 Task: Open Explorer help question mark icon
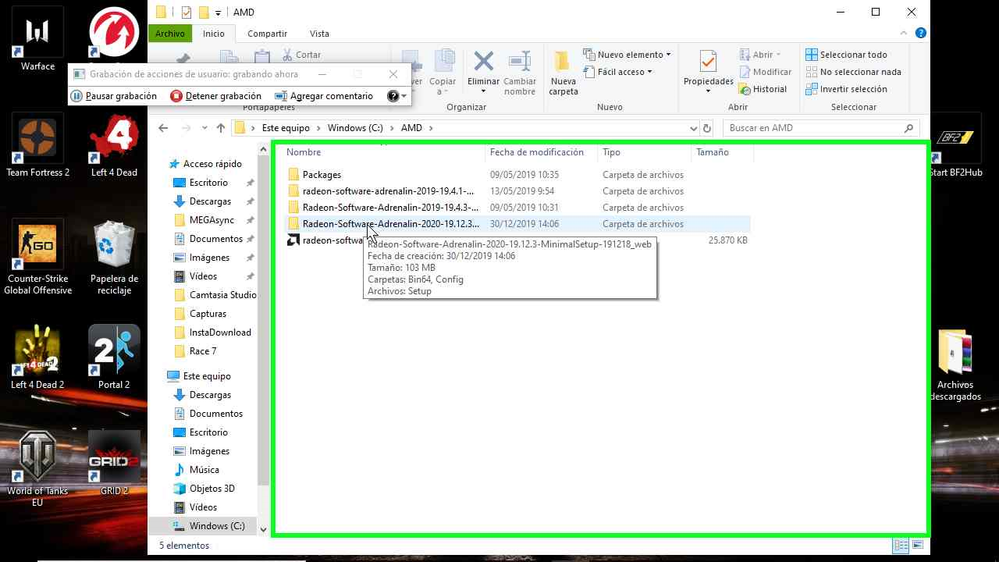click(x=921, y=33)
